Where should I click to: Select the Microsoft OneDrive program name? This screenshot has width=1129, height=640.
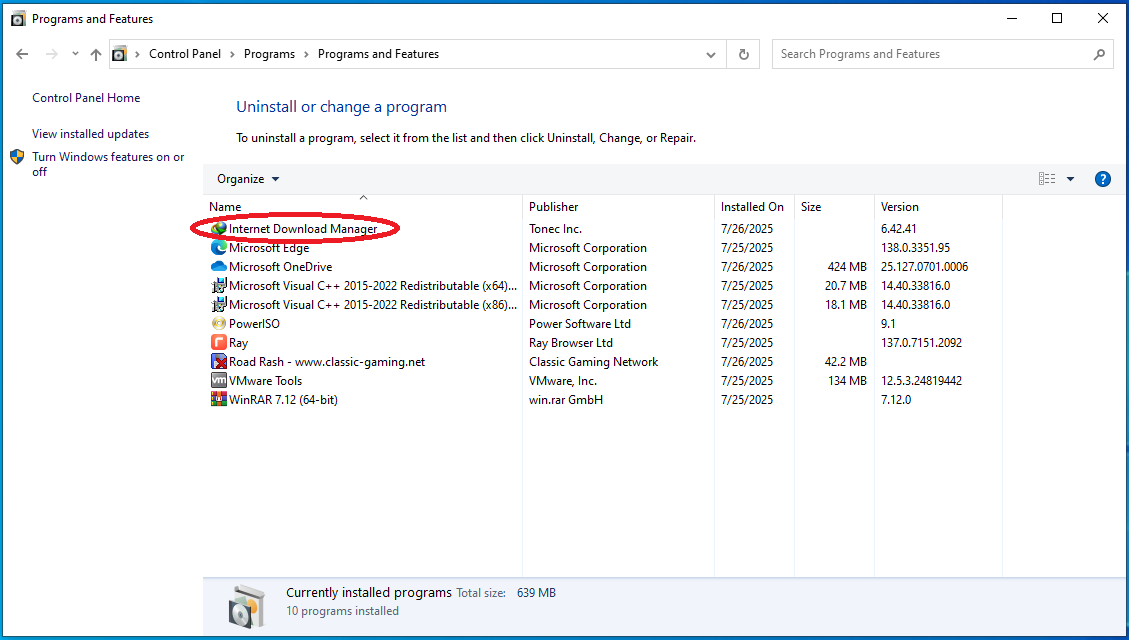coord(281,266)
